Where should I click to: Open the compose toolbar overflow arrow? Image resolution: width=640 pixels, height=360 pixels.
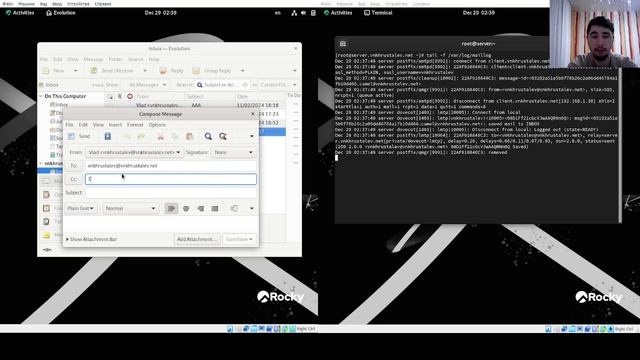pyautogui.click(x=251, y=136)
